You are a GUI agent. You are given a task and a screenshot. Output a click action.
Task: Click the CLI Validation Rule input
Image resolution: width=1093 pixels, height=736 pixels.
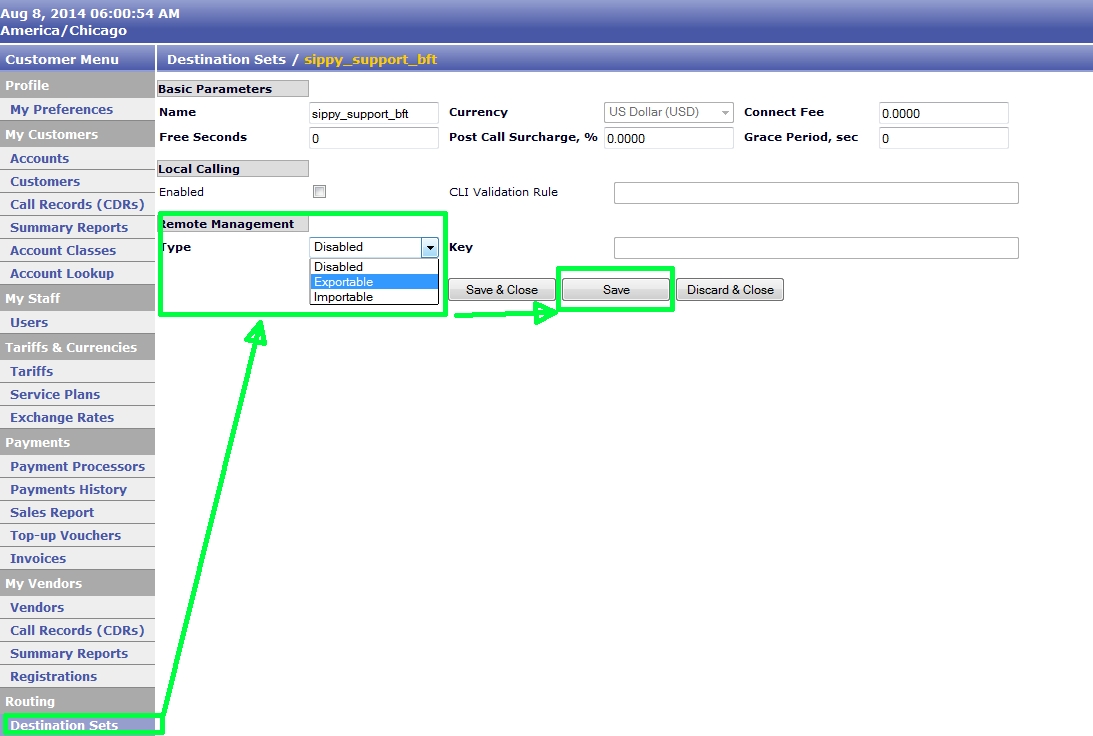click(x=816, y=192)
